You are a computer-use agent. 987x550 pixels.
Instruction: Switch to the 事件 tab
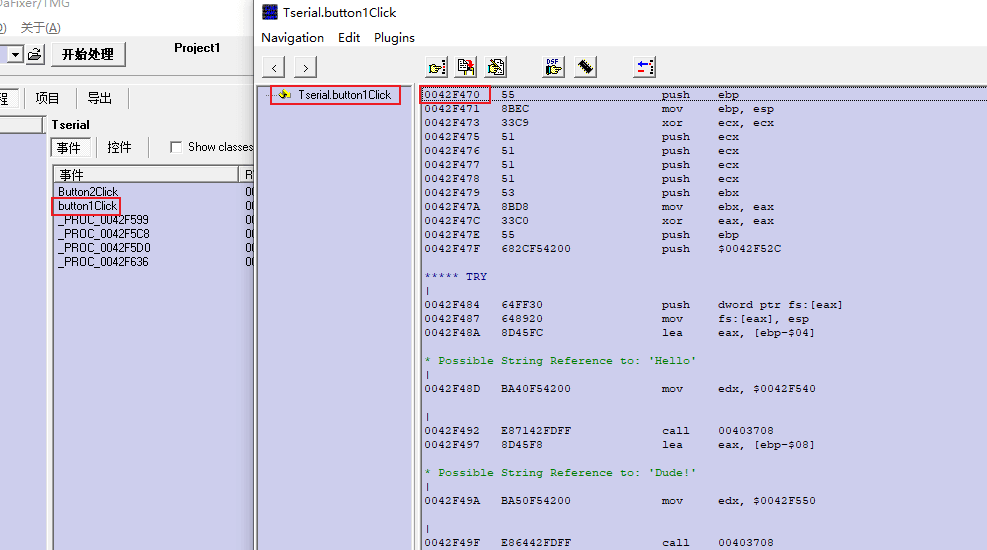(x=70, y=147)
